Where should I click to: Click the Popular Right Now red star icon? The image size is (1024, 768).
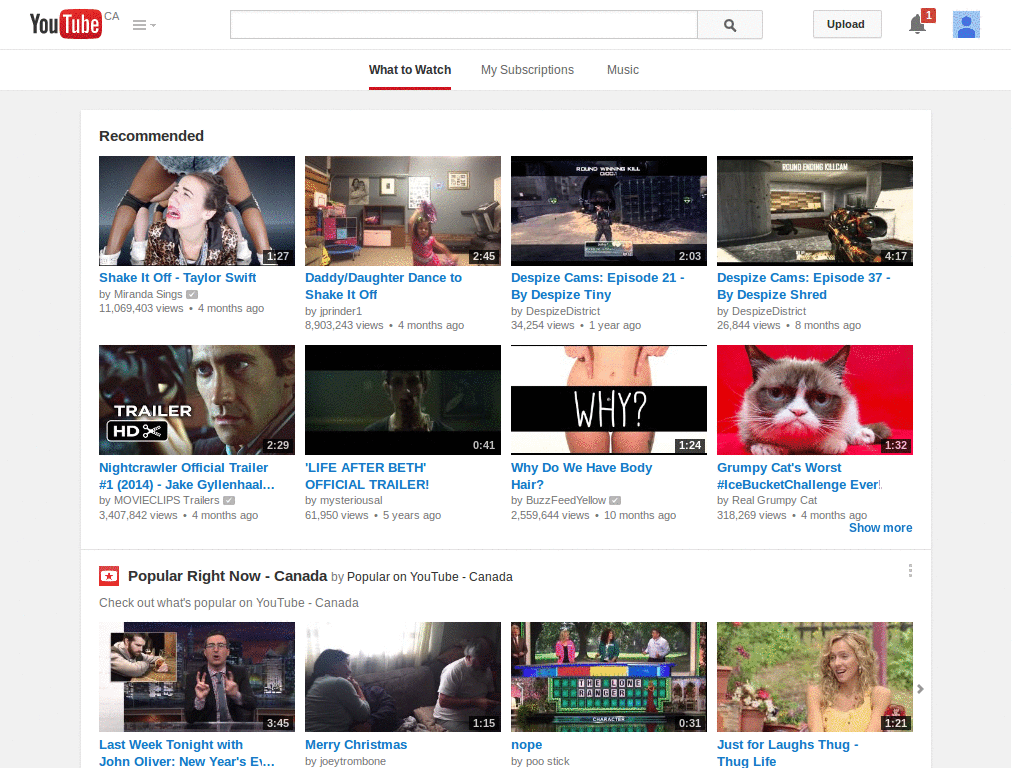109,576
